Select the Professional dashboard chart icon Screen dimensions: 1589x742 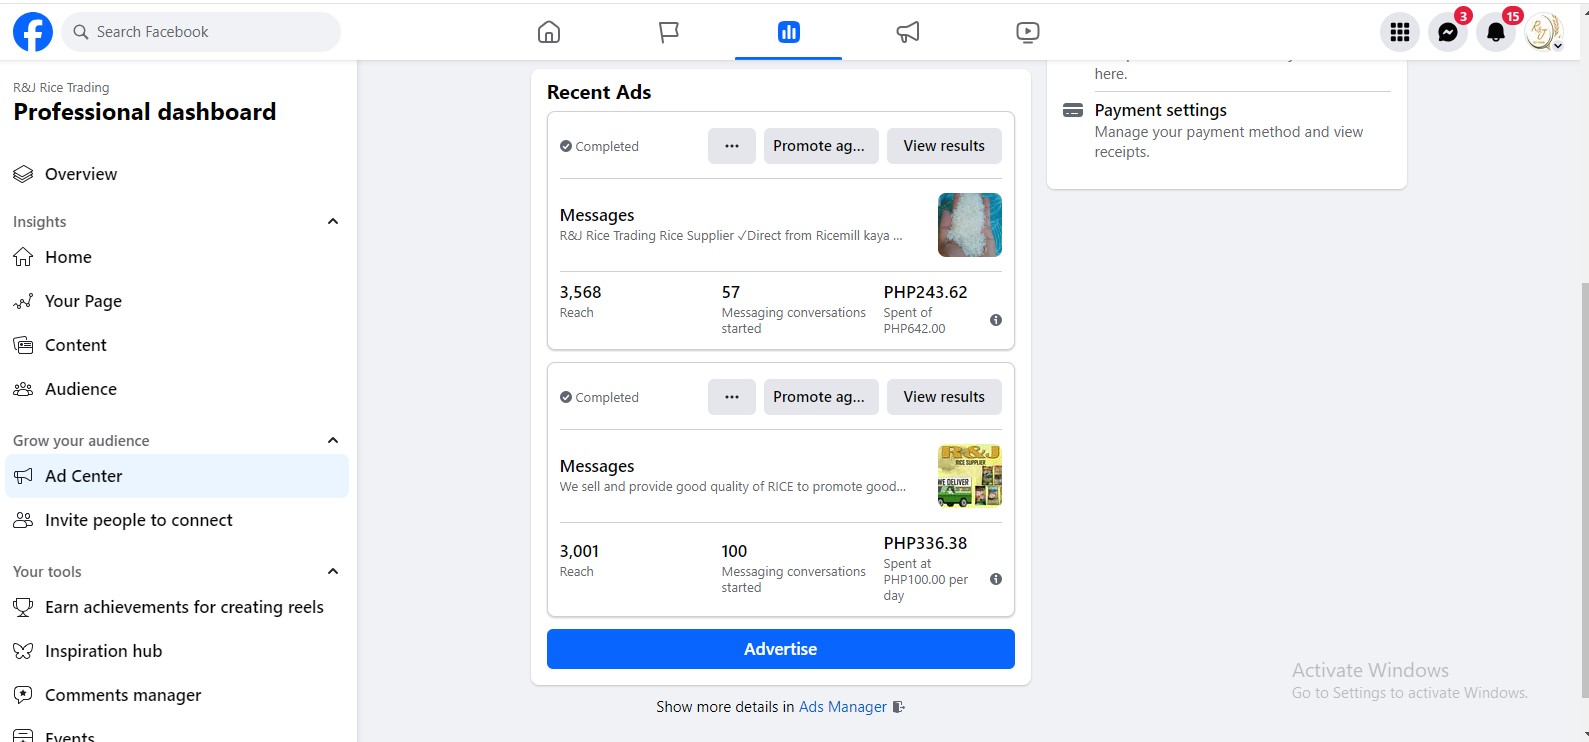pos(789,32)
